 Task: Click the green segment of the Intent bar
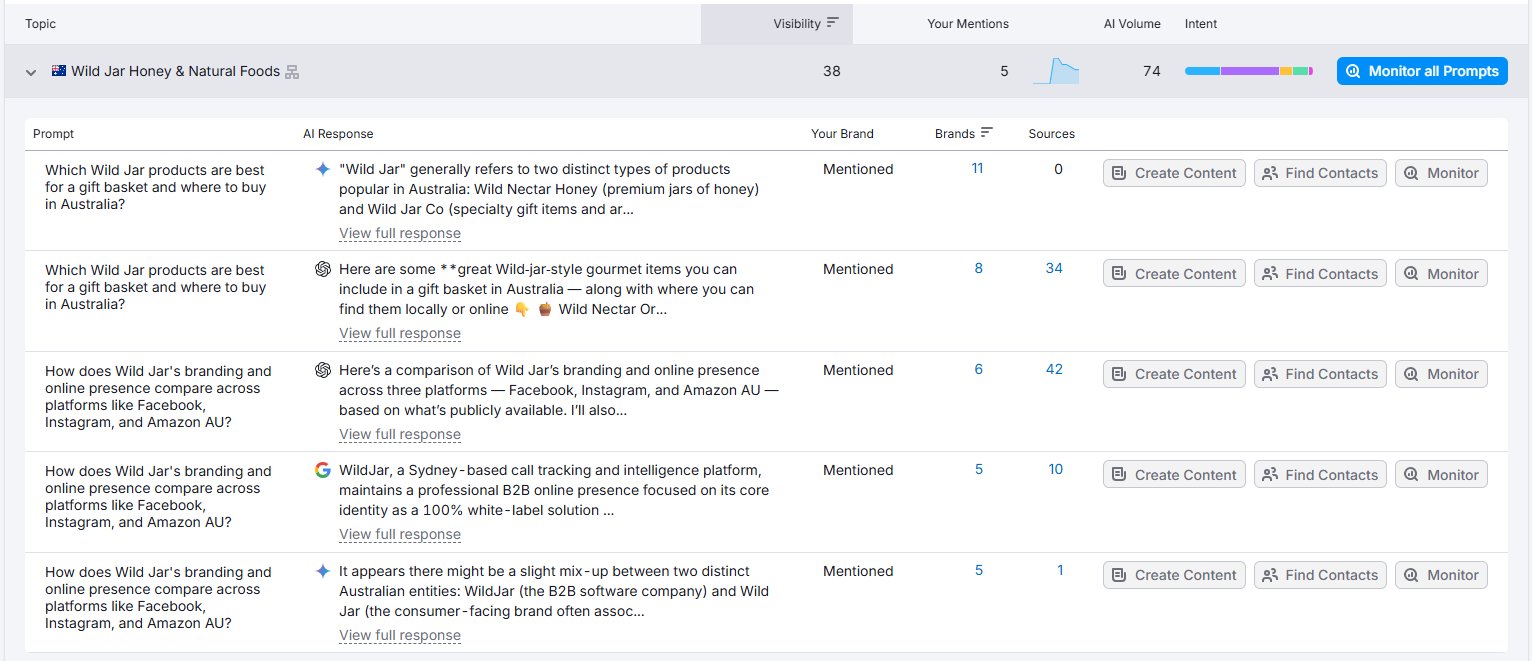(1300, 71)
